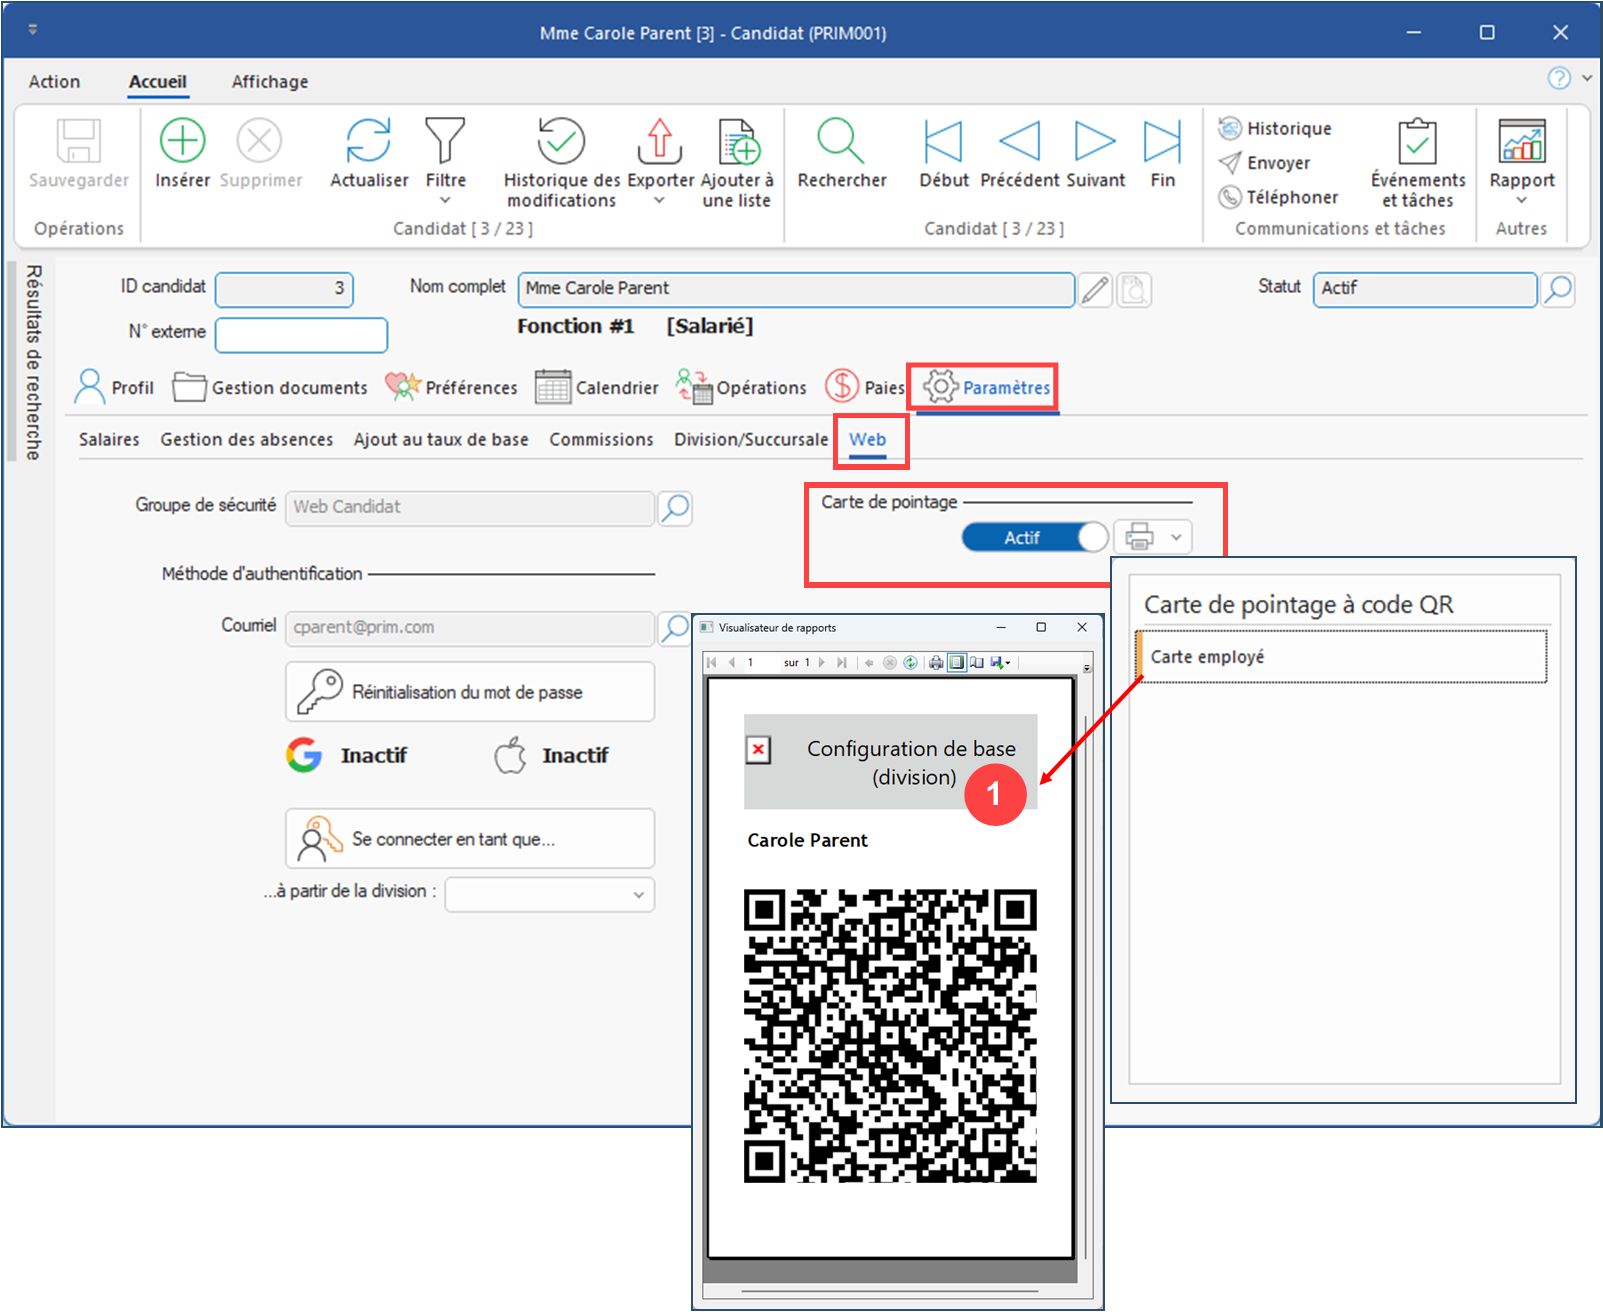Open Événements et tâches

(x=1417, y=141)
